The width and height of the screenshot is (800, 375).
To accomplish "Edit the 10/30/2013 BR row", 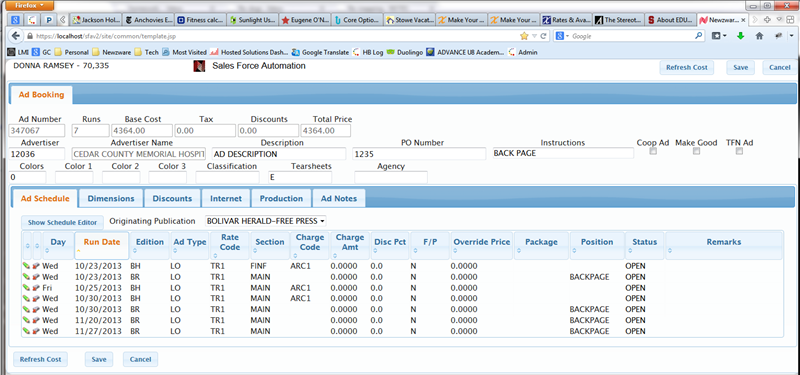I will [x=26, y=309].
